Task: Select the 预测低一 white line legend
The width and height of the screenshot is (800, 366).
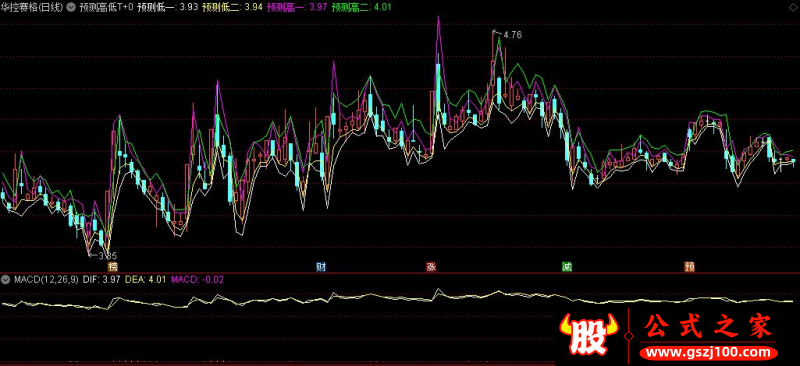Action: click(167, 8)
